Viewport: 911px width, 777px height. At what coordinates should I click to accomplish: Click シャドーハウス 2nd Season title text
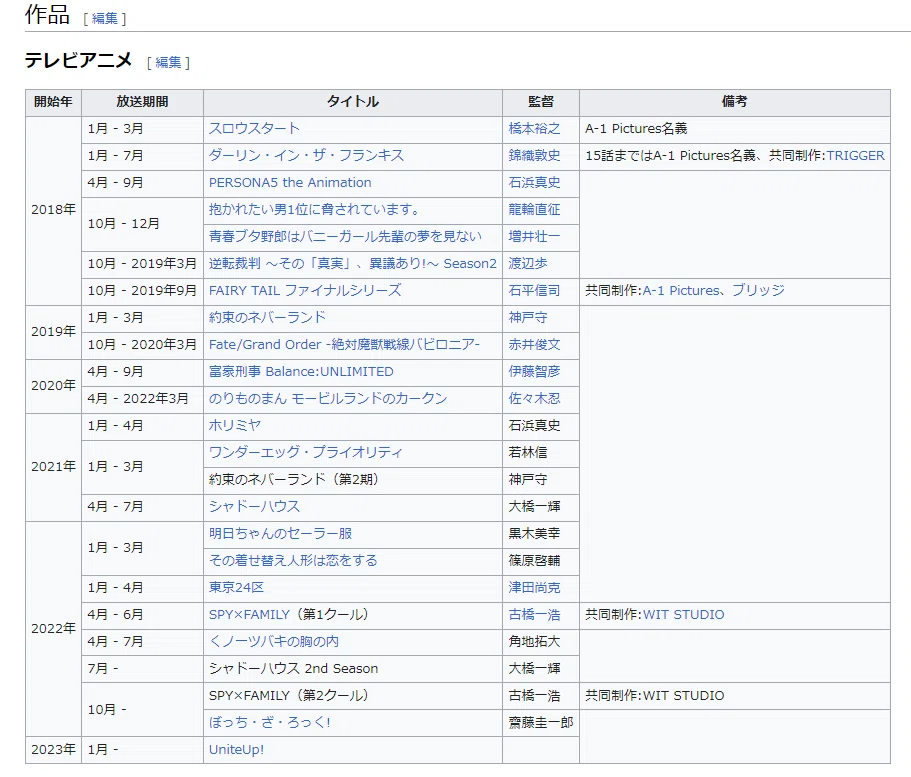click(x=293, y=669)
